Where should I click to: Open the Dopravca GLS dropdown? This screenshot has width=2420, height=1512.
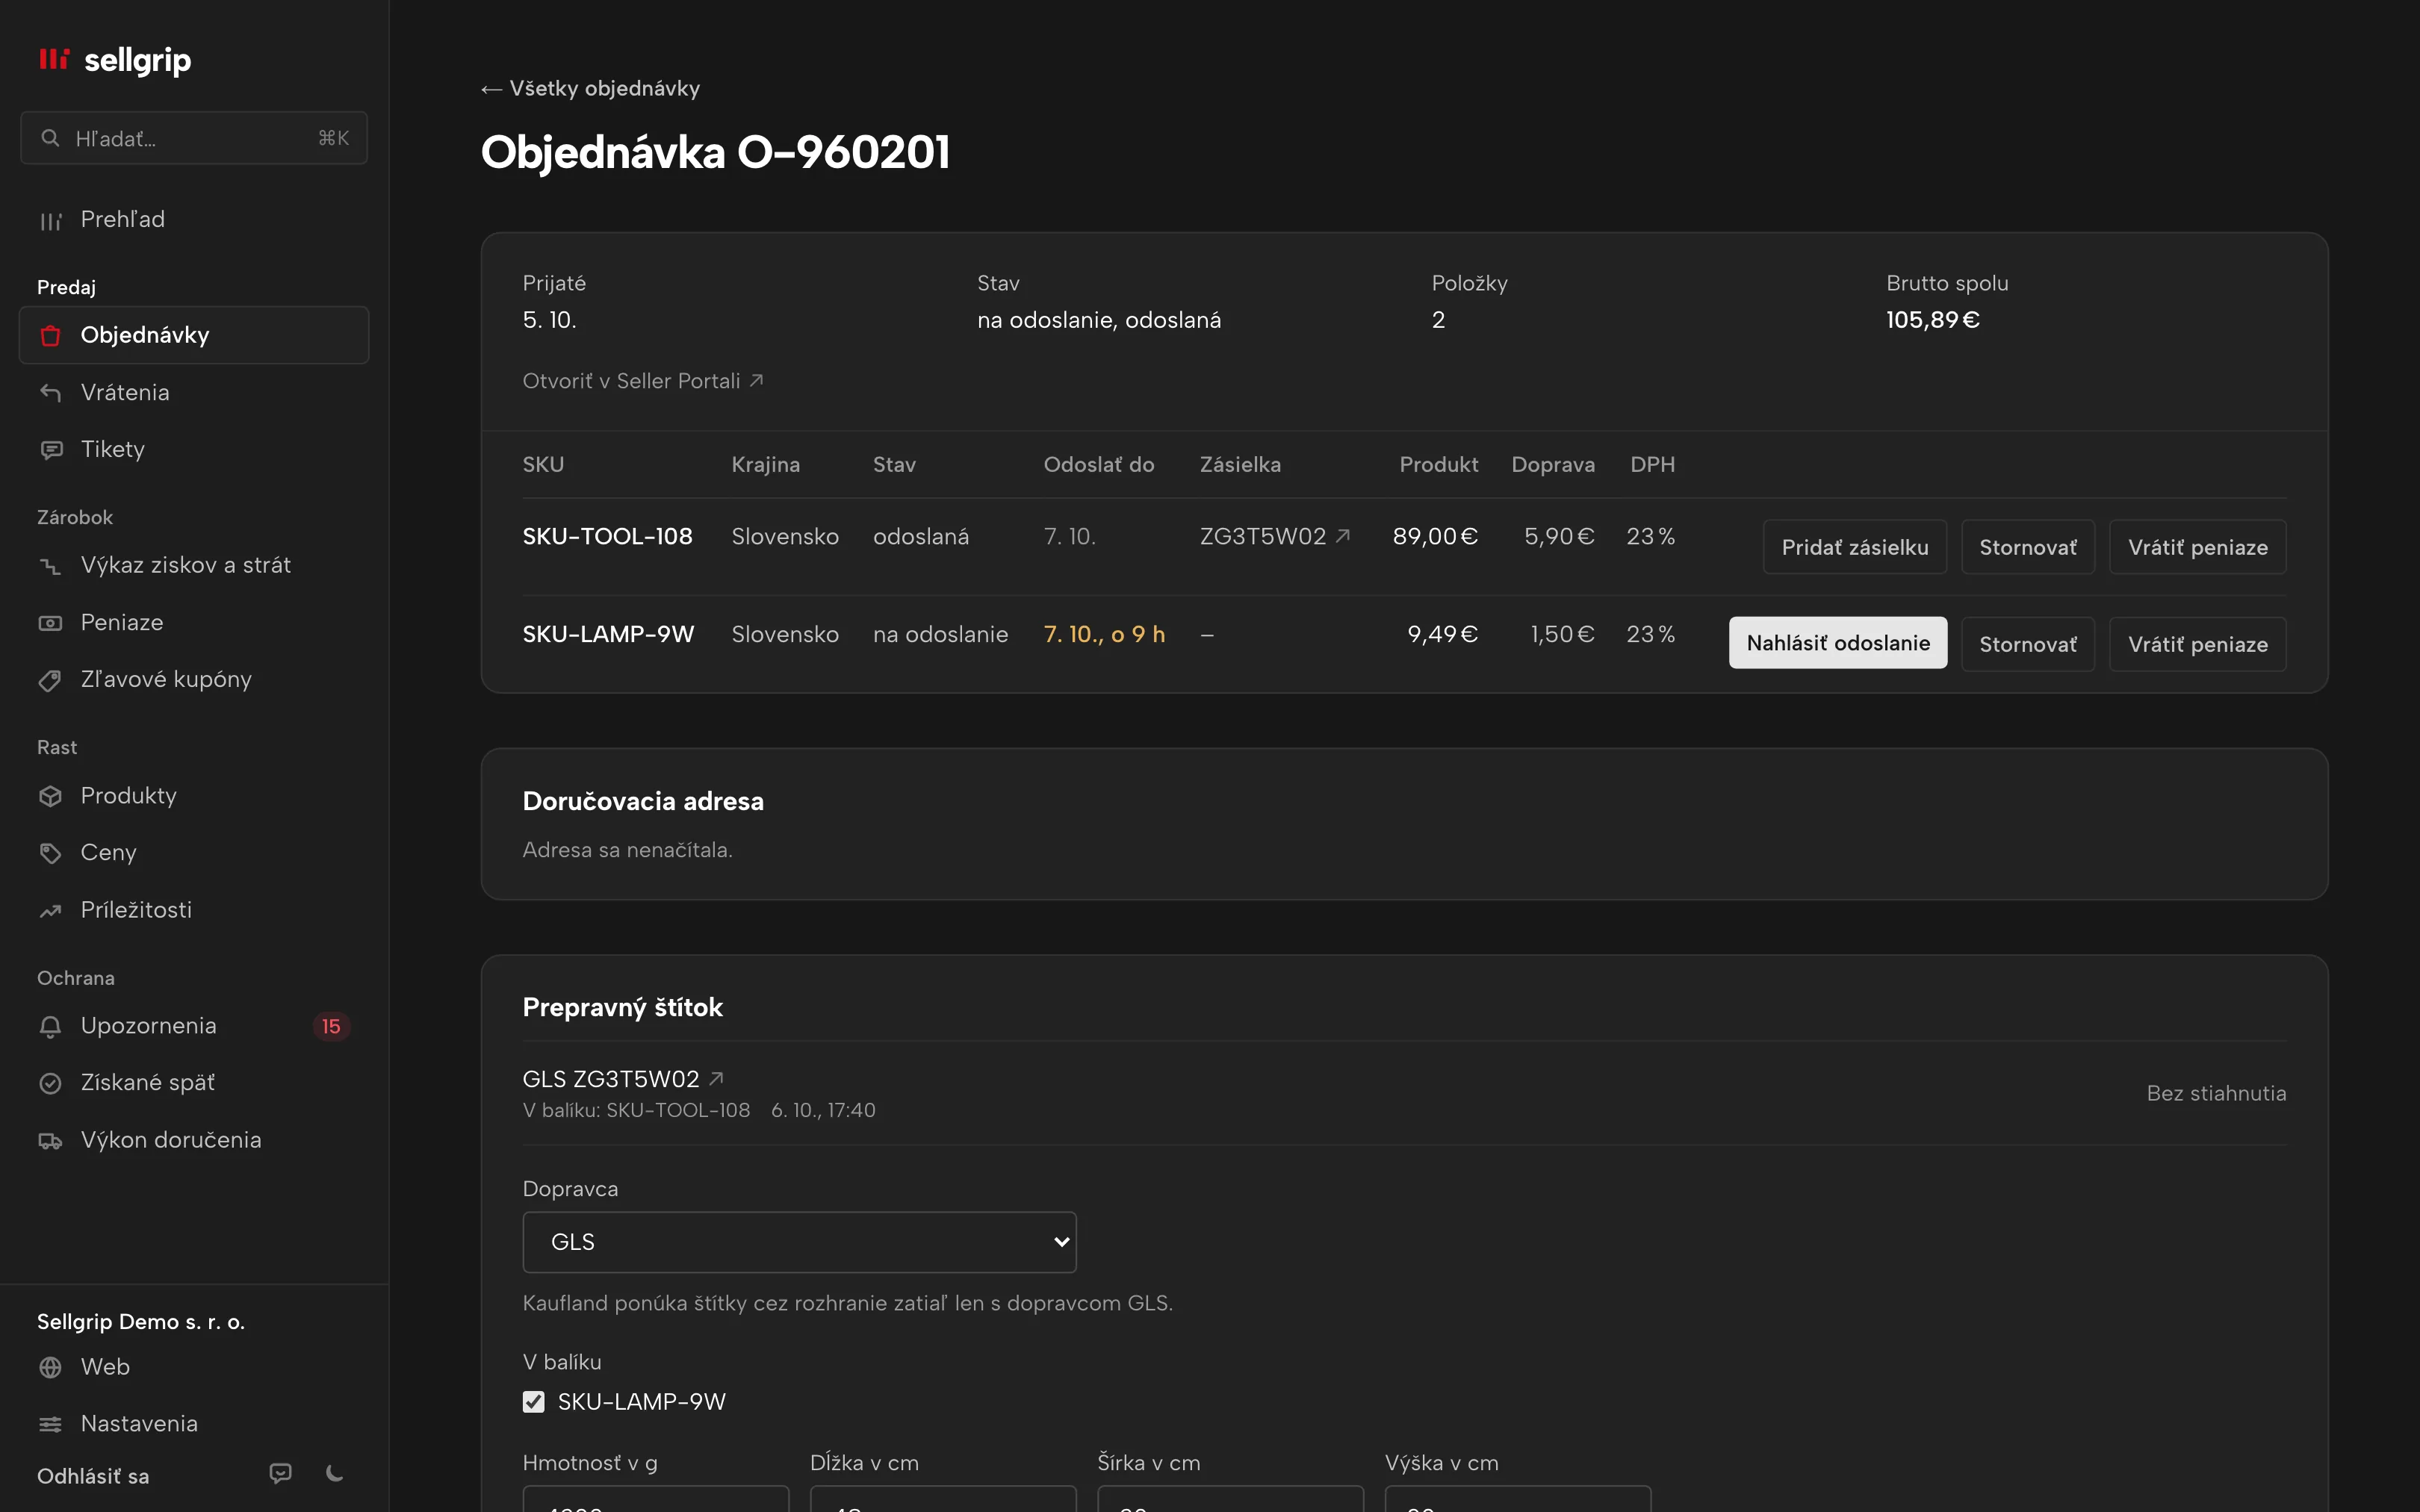(x=799, y=1242)
